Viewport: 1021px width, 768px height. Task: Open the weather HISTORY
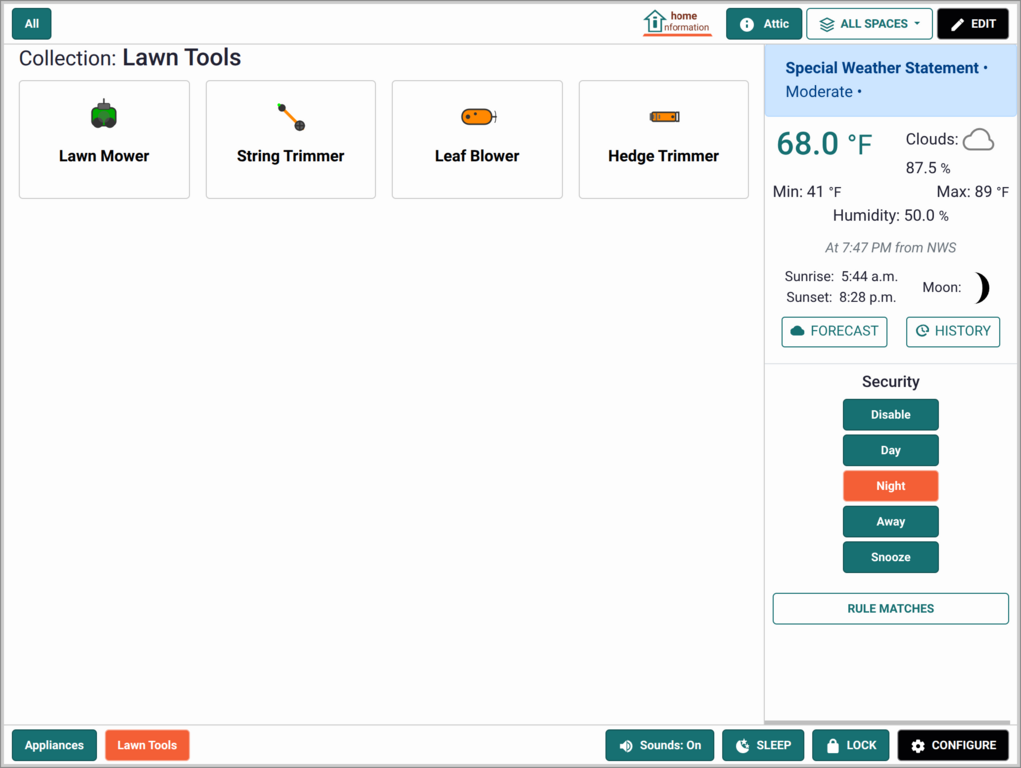[x=953, y=332]
